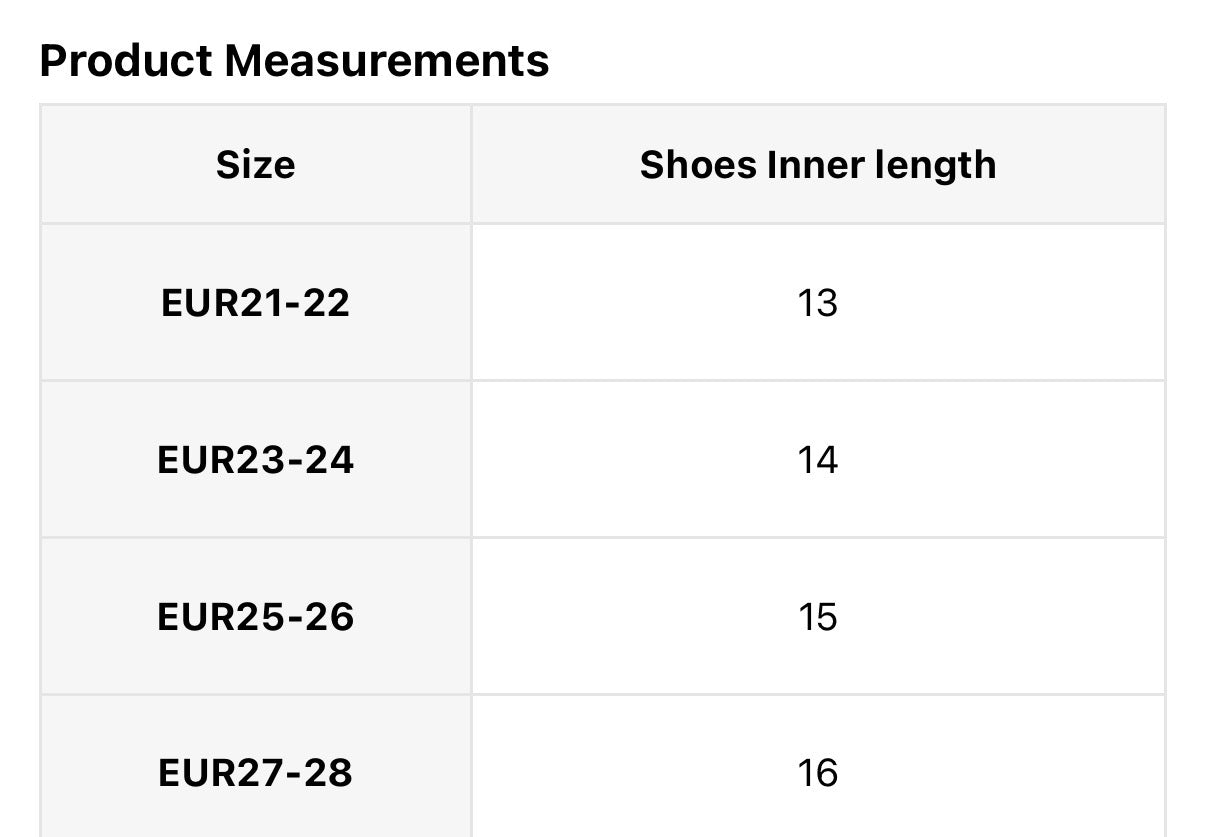Select the EUR27-28 size cell
Screen dimensions: 1206x837
[x=255, y=773]
